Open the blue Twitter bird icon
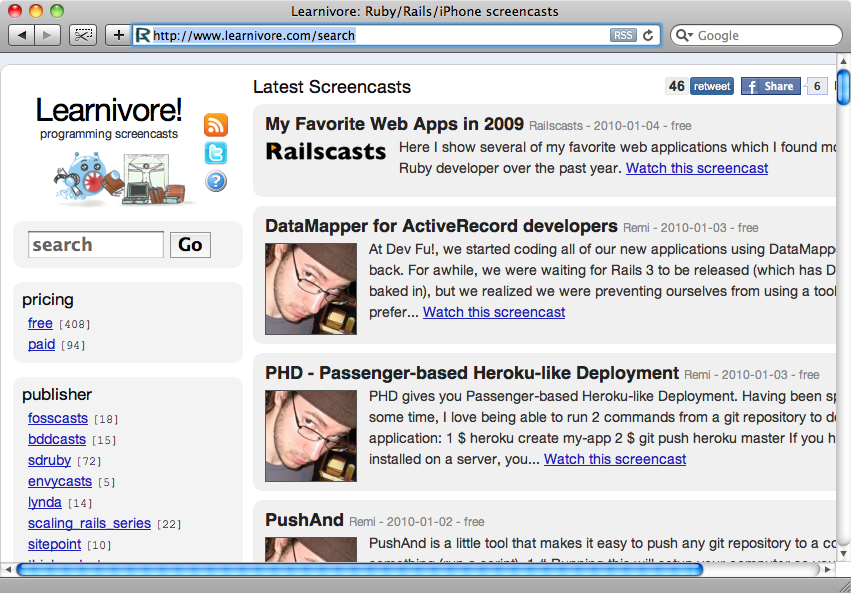 click(x=216, y=153)
